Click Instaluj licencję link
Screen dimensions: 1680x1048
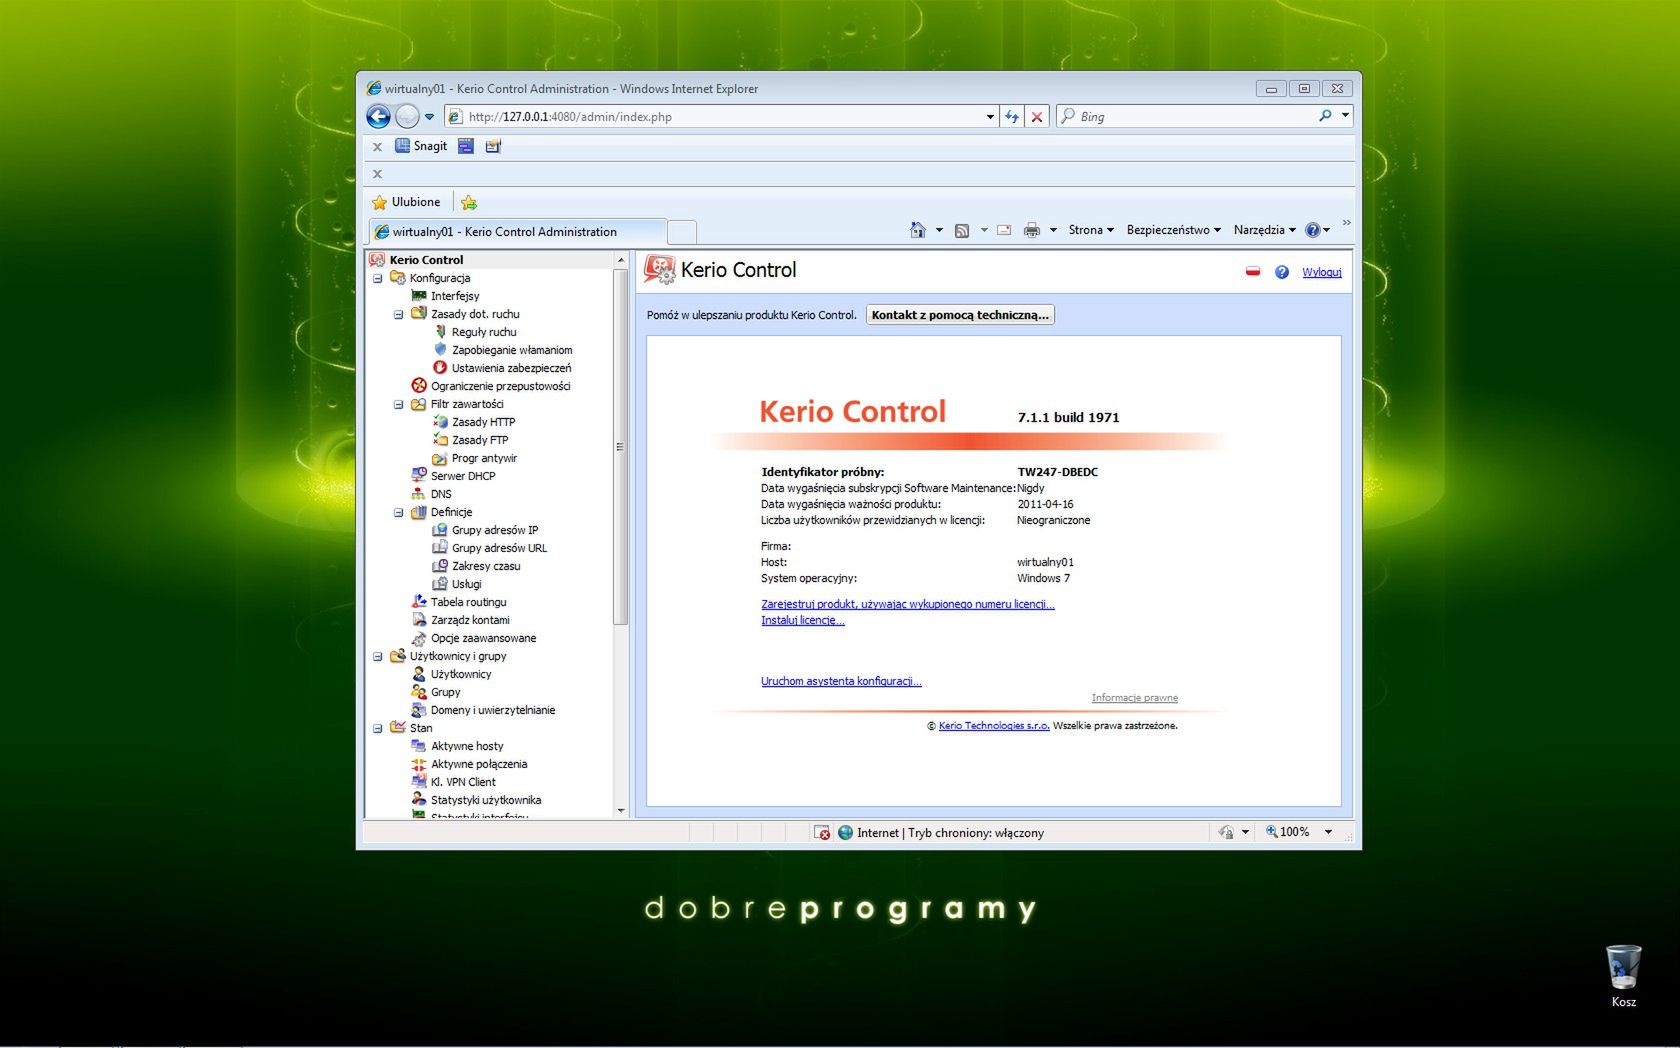coord(803,620)
